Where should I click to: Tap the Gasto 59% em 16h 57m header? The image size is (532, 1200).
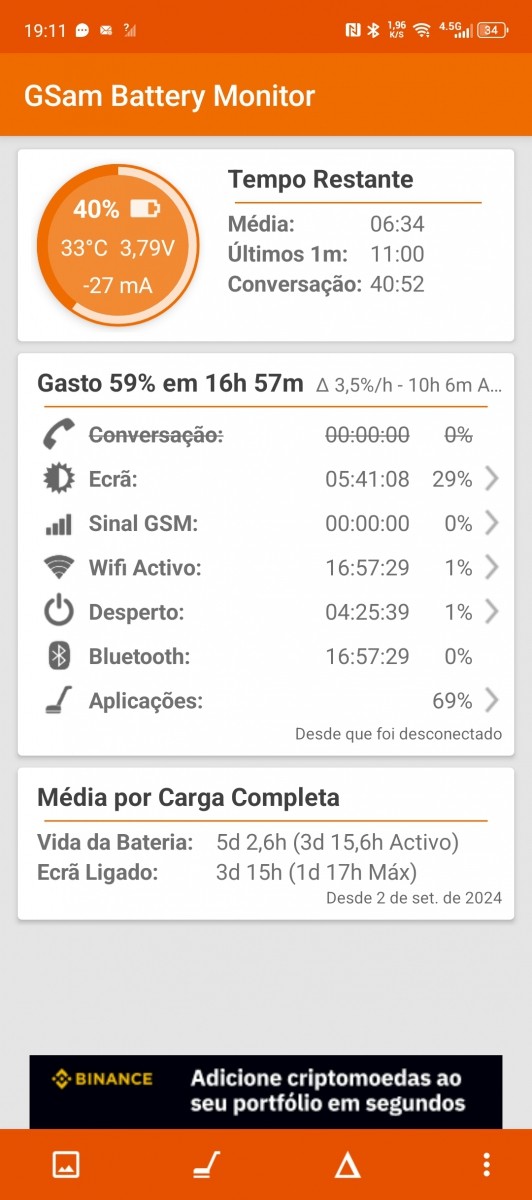(170, 383)
